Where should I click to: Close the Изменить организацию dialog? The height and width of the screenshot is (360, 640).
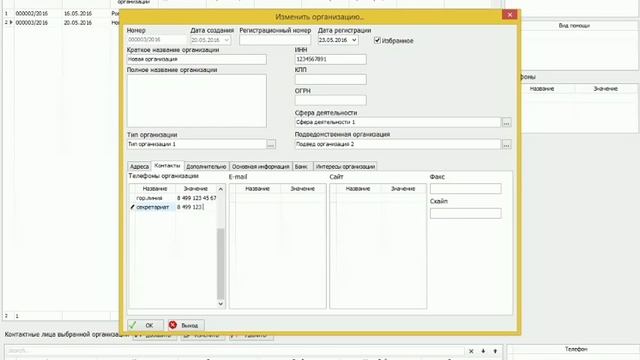click(x=509, y=15)
